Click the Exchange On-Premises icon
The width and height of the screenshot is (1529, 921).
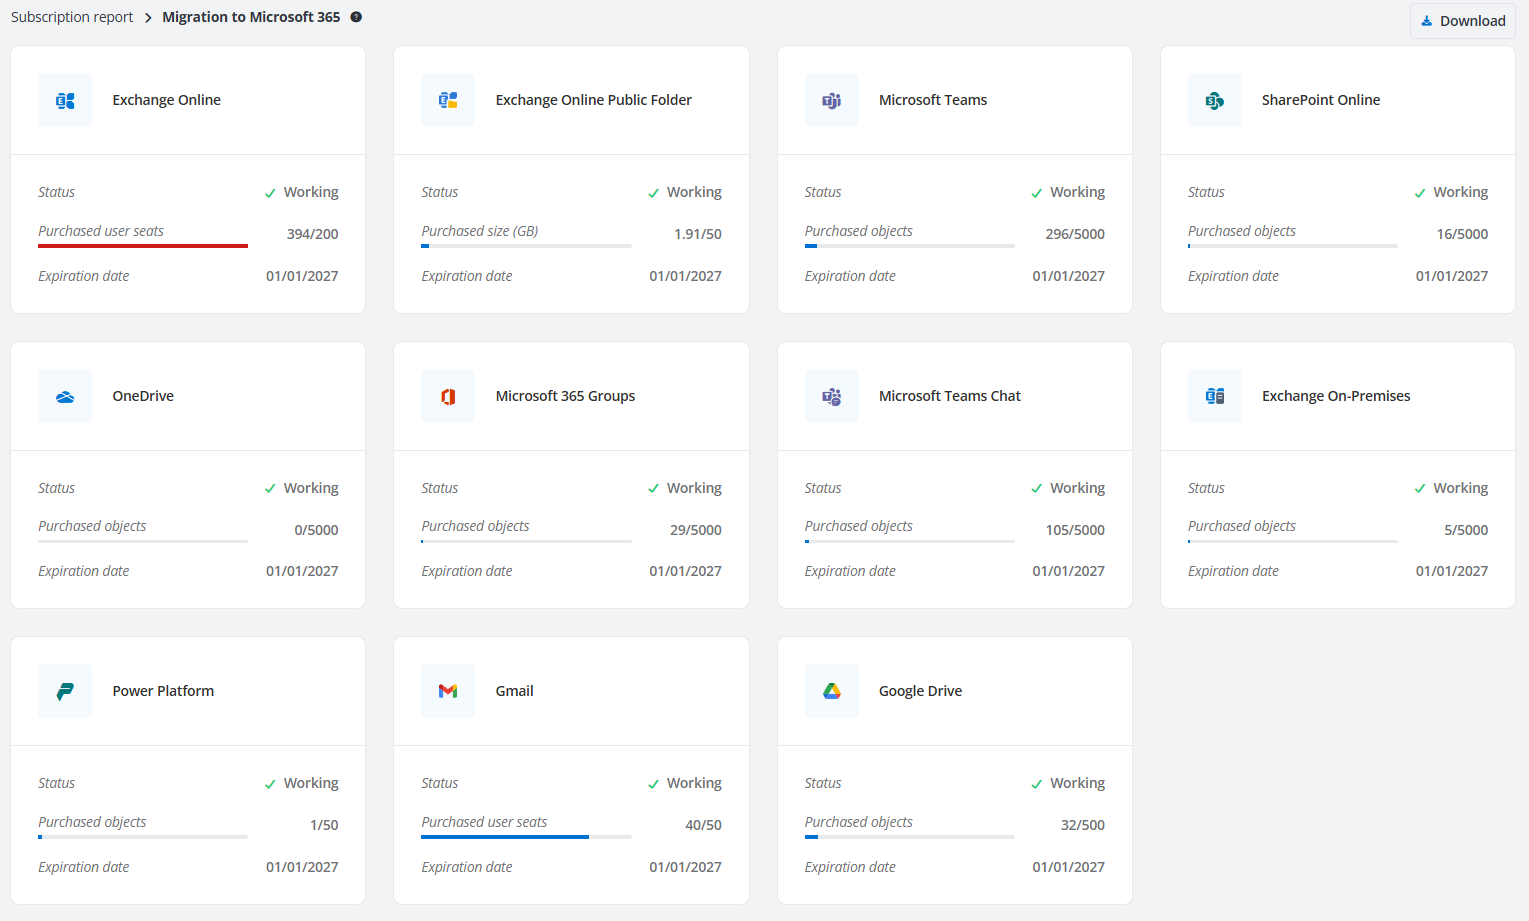(x=1215, y=396)
